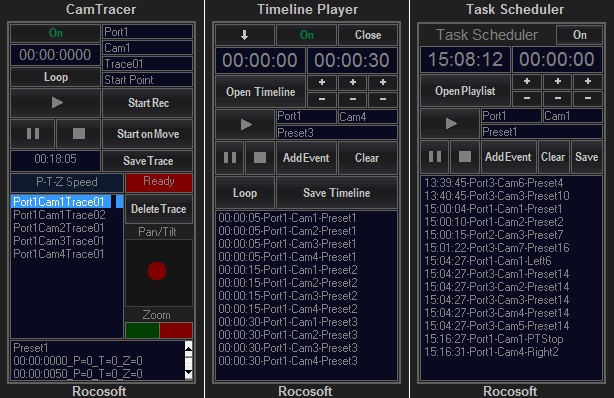
Task: Open Task Scheduler Preset1 selector
Action: pyautogui.click(x=542, y=132)
